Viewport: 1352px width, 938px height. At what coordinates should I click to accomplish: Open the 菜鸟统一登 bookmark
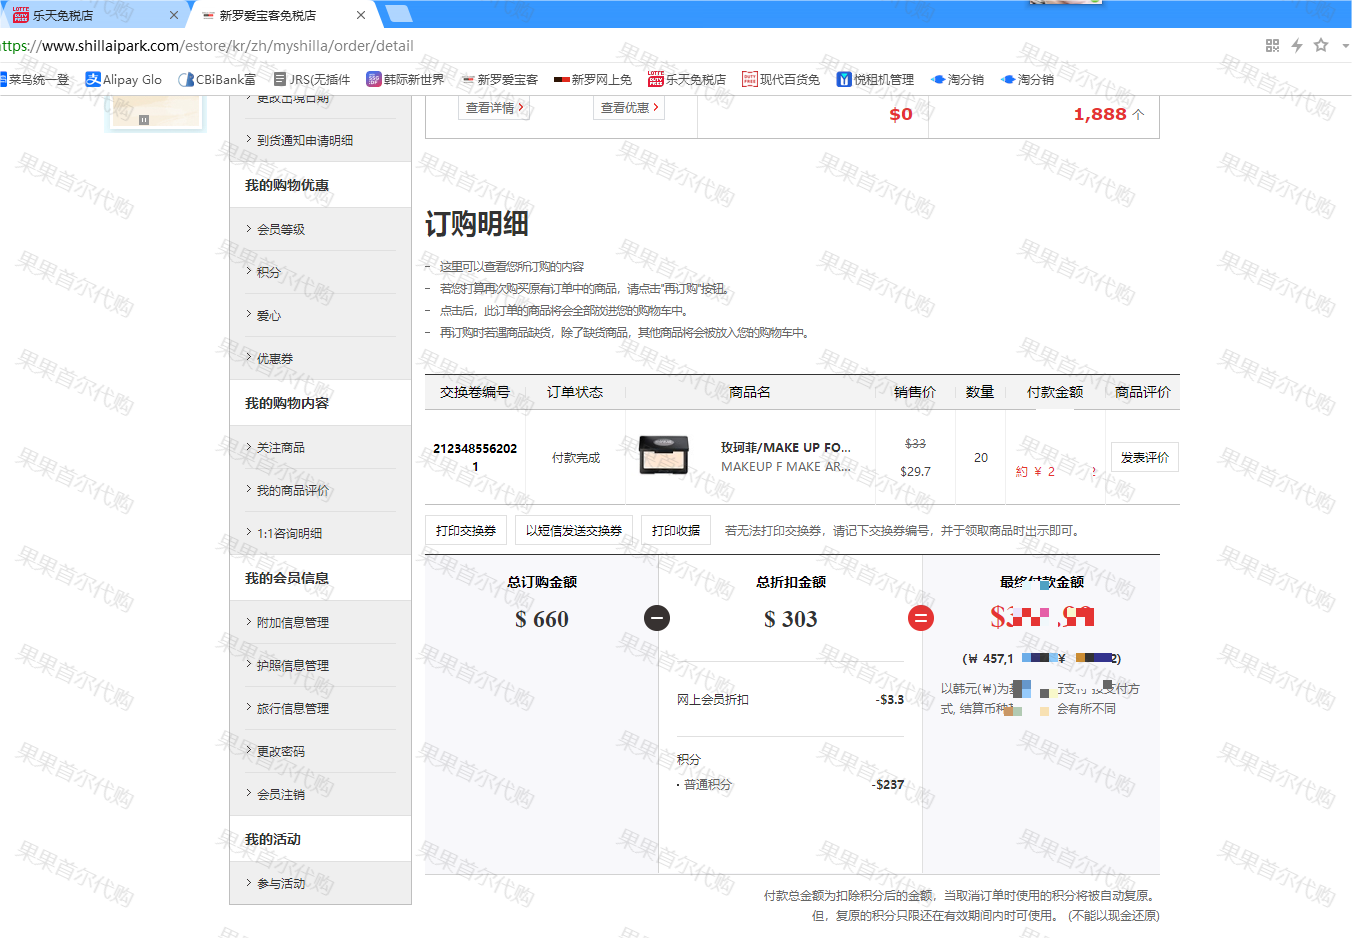(35, 79)
